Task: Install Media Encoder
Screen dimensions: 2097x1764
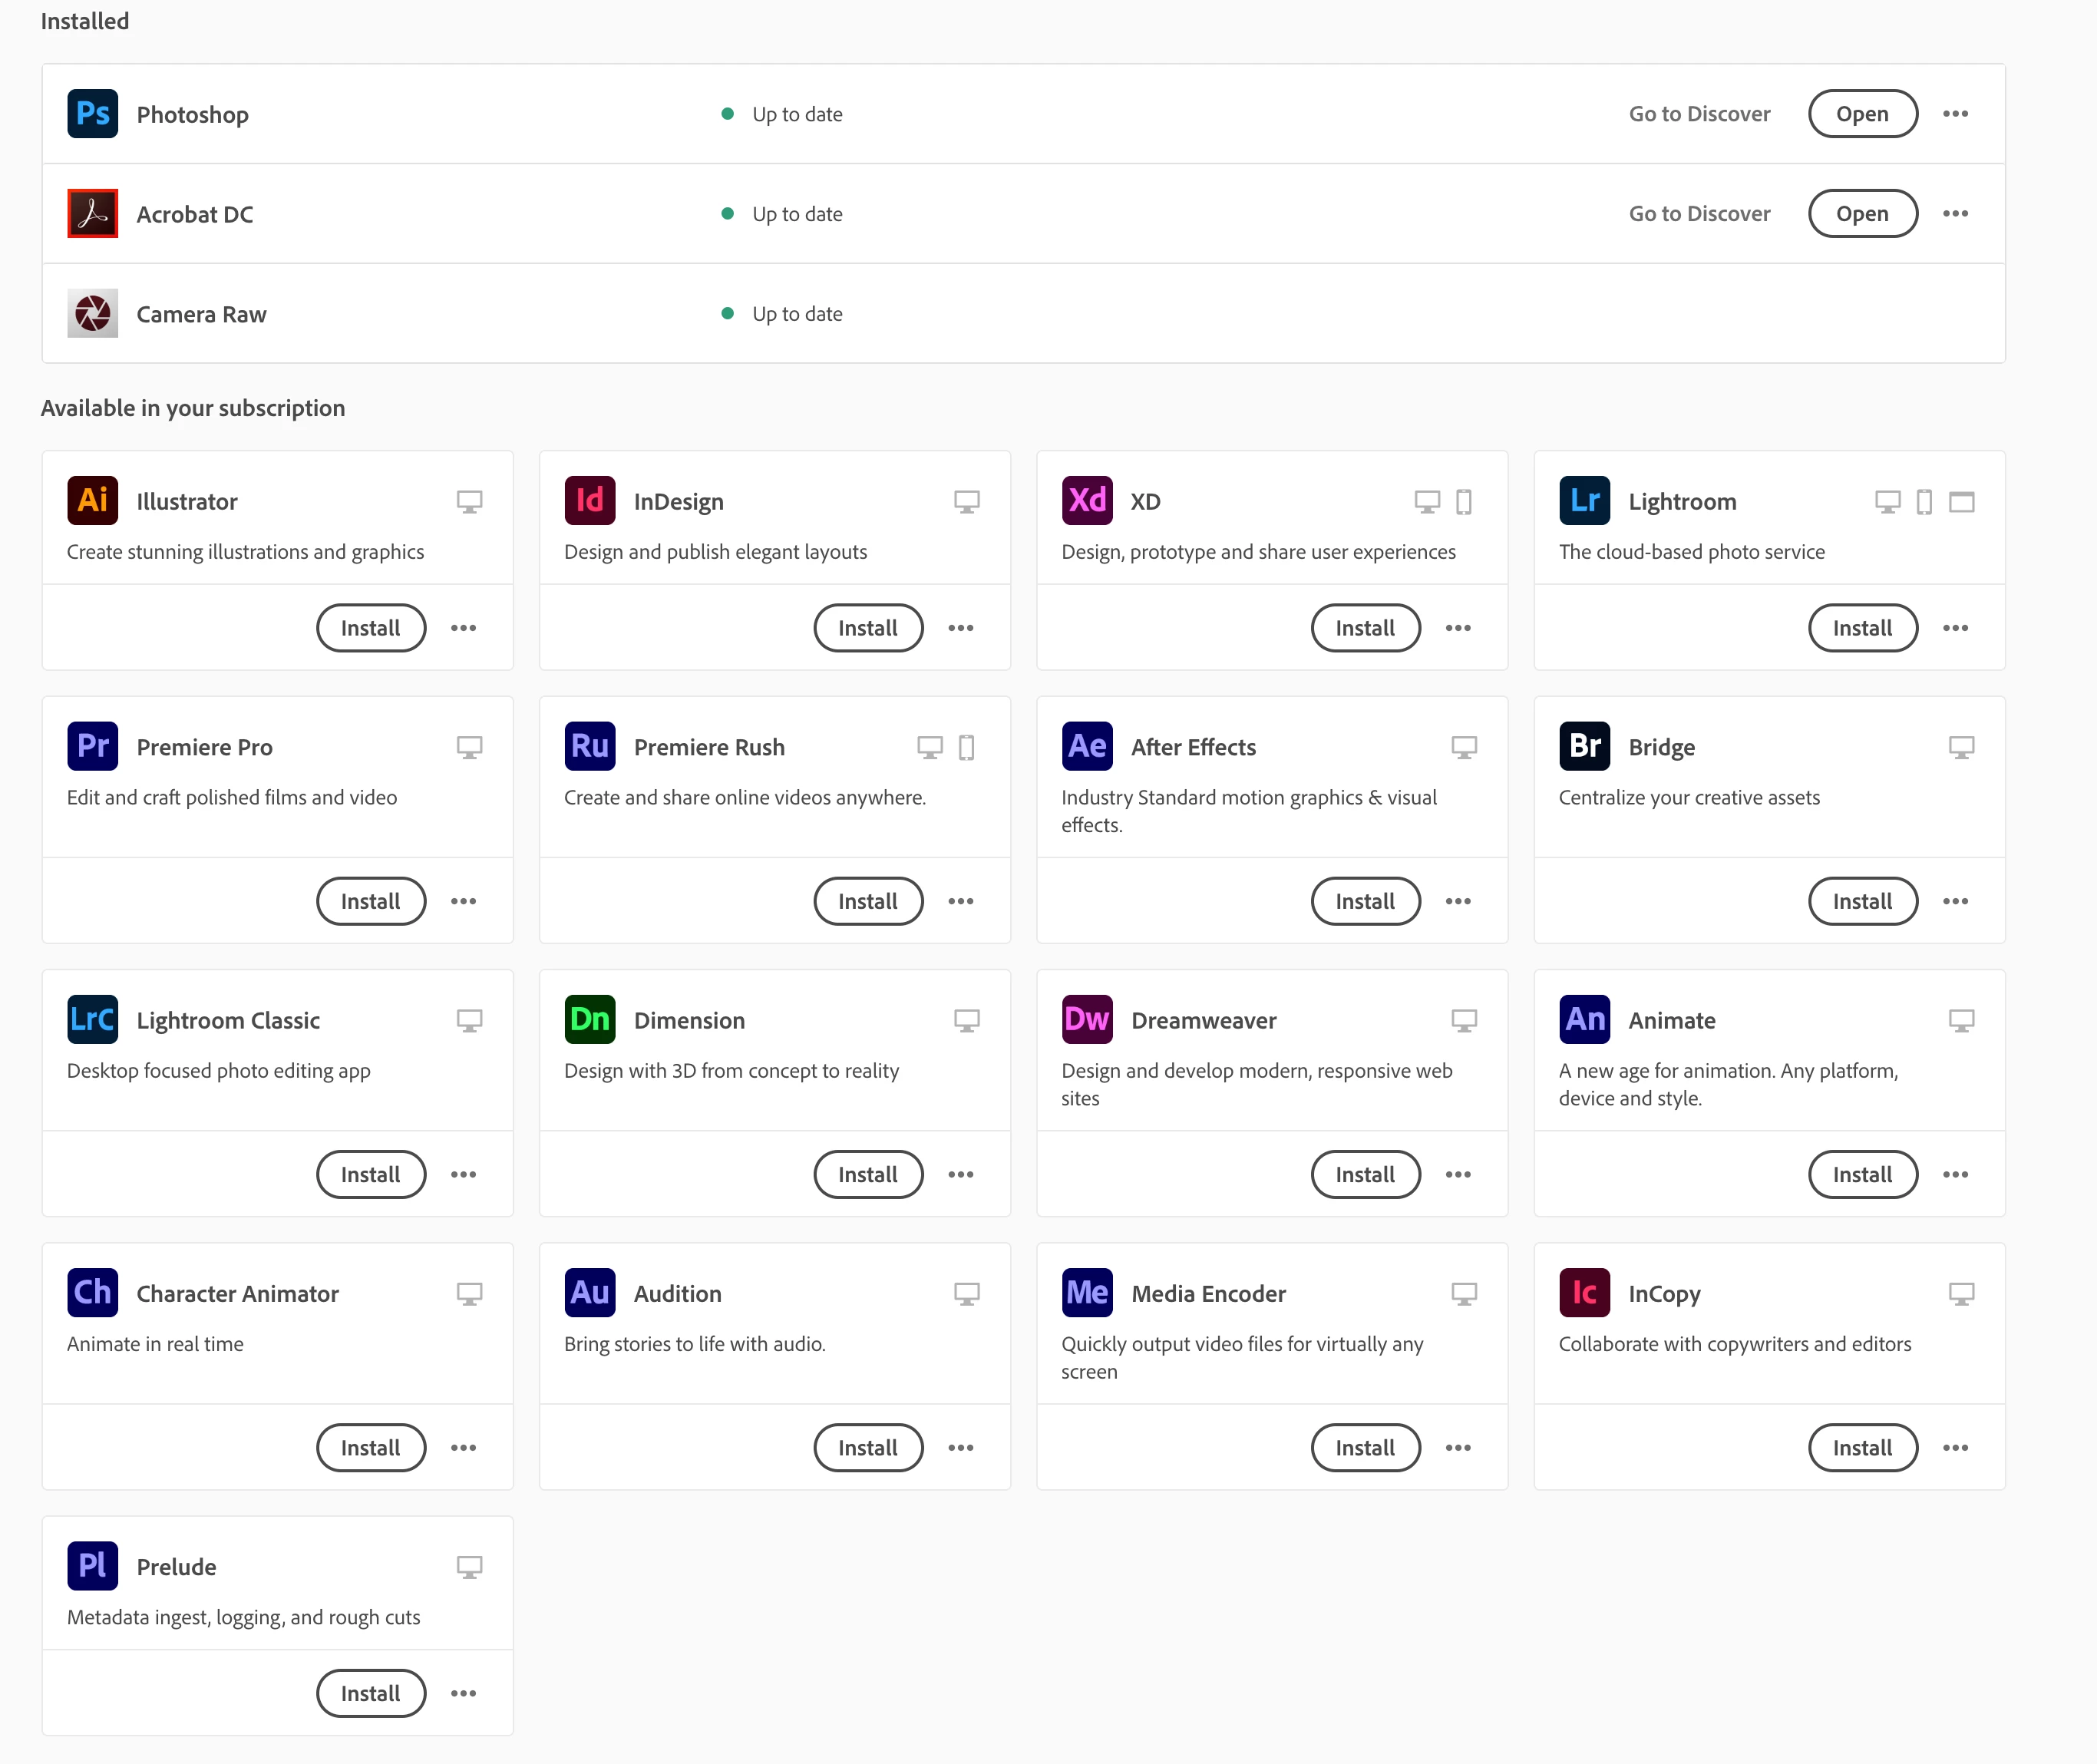Action: coord(1365,1447)
